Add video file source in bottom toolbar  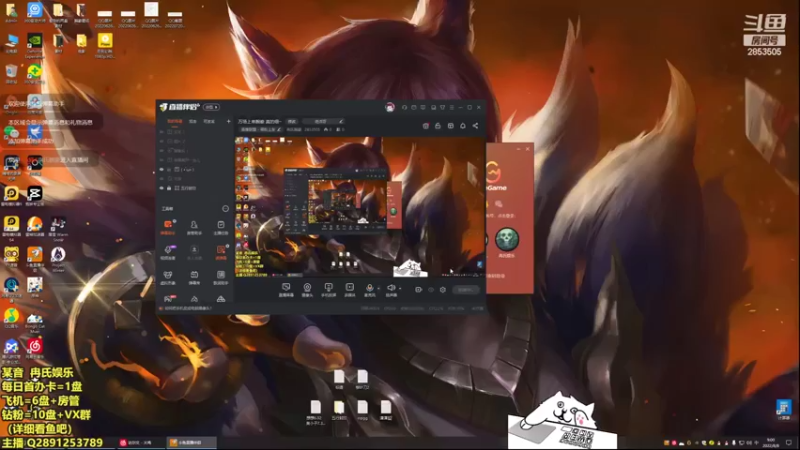(x=349, y=289)
